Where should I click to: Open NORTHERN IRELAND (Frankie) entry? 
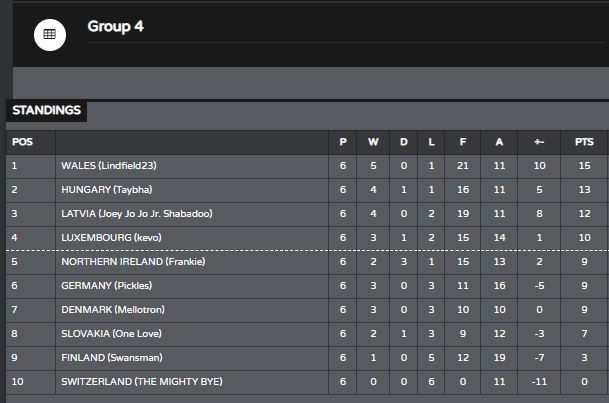point(133,262)
